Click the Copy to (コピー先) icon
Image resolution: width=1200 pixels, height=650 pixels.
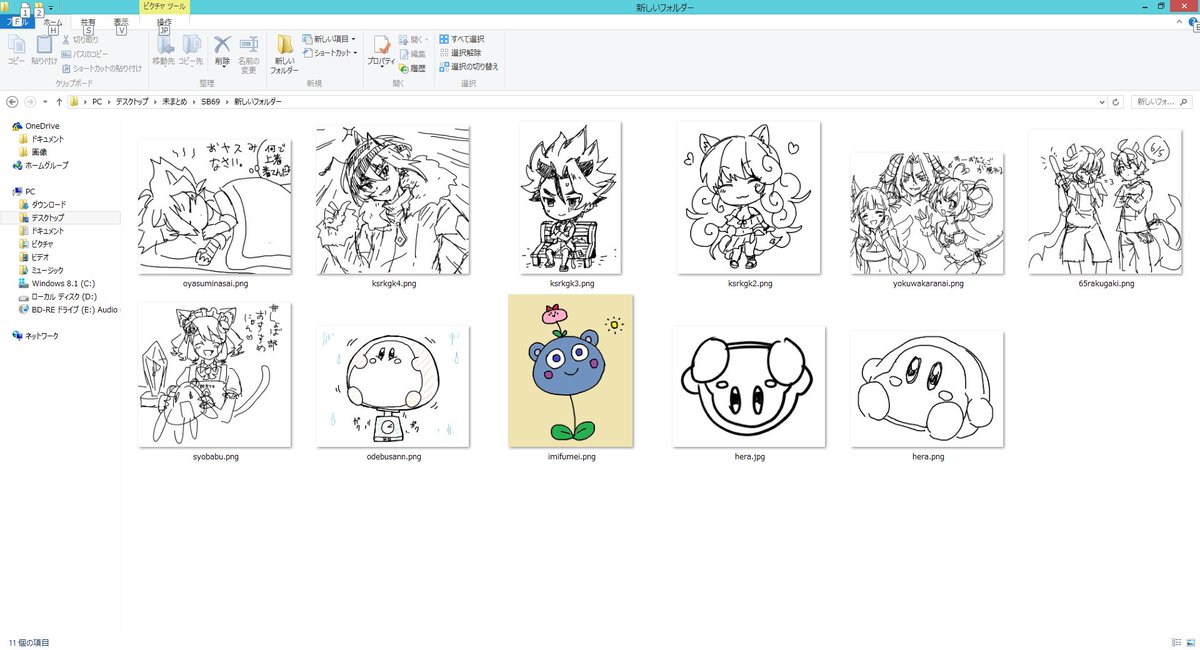[191, 45]
